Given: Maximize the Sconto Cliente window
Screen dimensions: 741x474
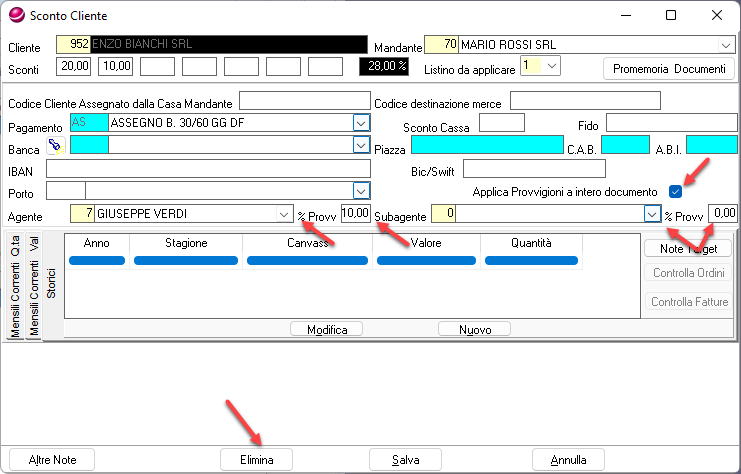Looking at the screenshot, I should tap(671, 15).
